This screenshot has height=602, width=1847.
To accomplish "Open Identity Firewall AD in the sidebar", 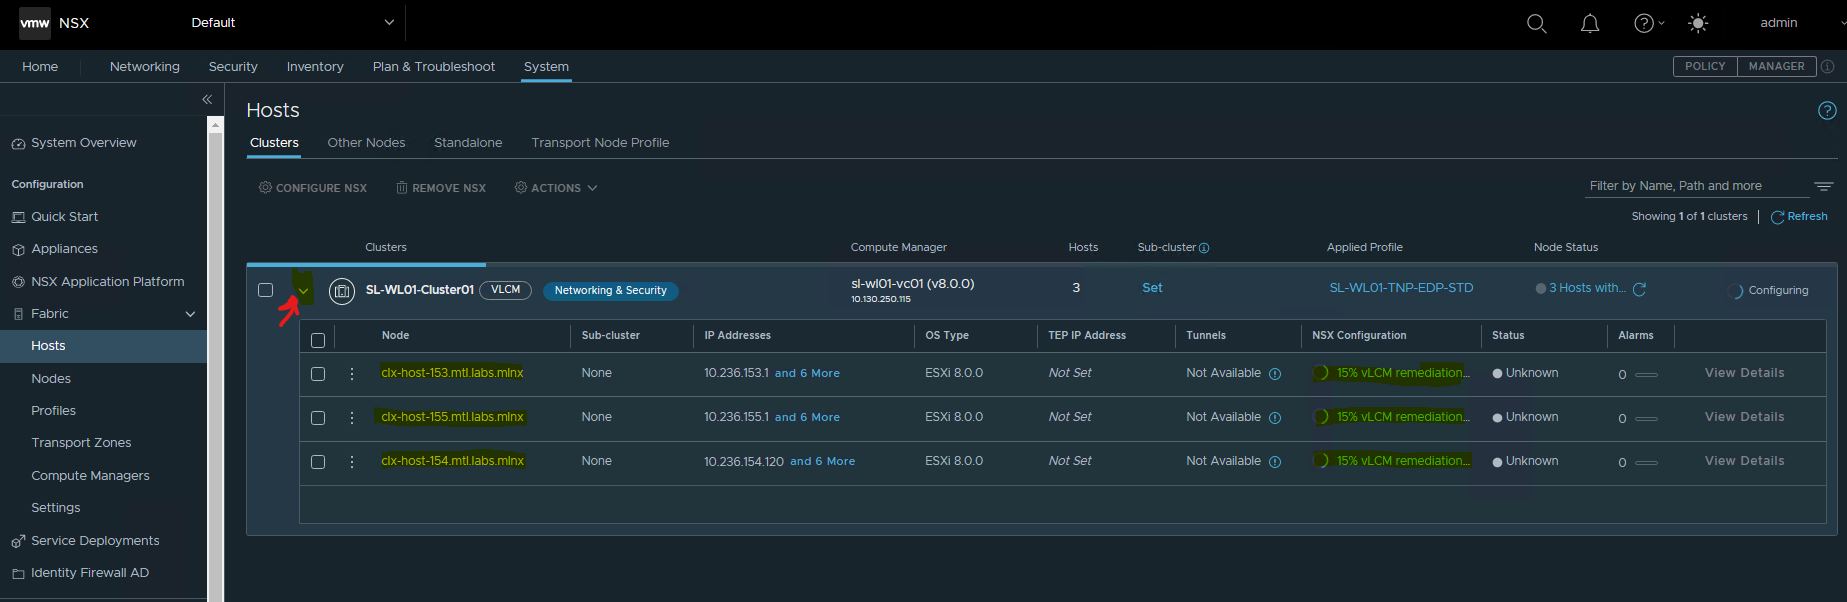I will (x=90, y=573).
